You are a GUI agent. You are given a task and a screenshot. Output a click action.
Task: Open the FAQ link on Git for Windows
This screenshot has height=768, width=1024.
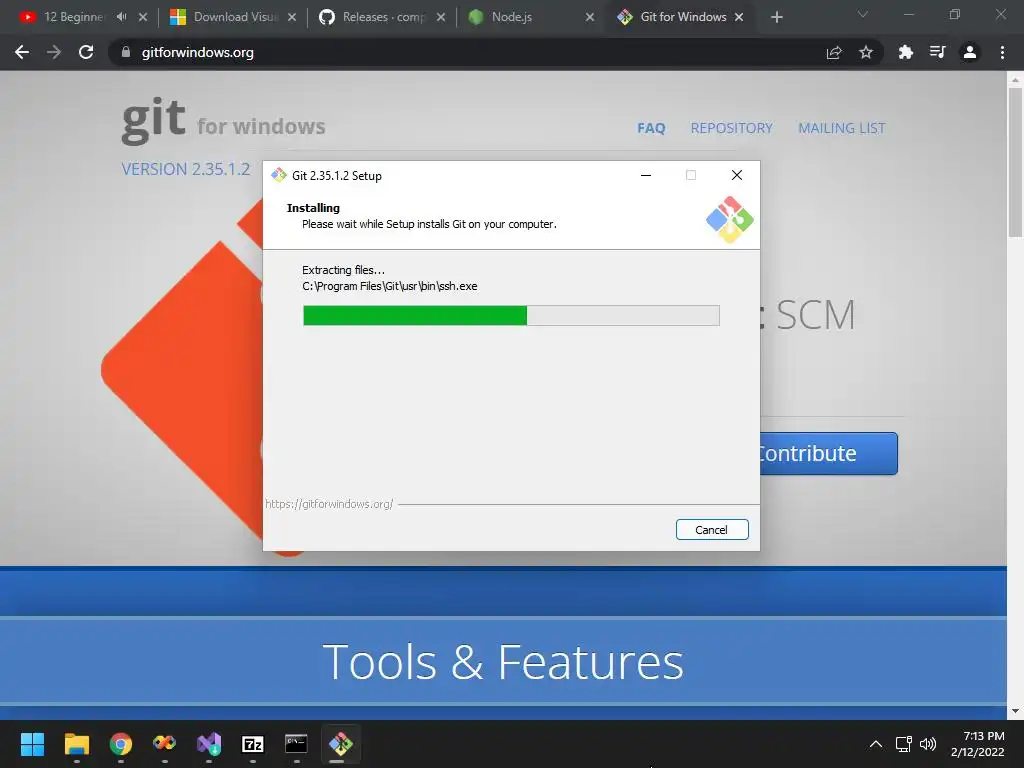click(651, 128)
